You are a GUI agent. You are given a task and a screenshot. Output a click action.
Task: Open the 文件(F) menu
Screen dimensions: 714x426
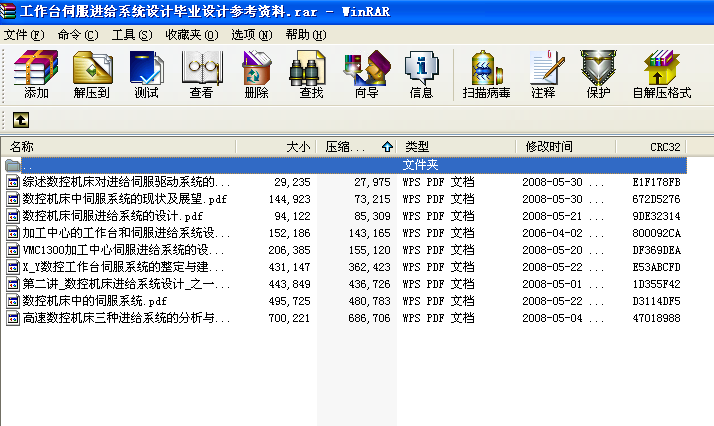coord(24,35)
